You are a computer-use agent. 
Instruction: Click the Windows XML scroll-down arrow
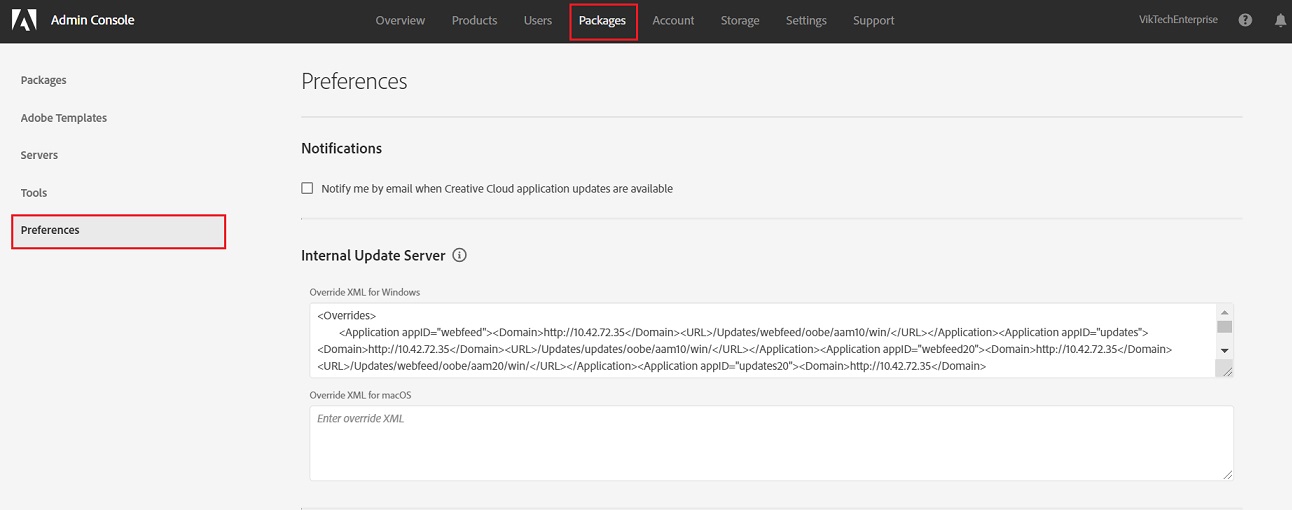1224,350
